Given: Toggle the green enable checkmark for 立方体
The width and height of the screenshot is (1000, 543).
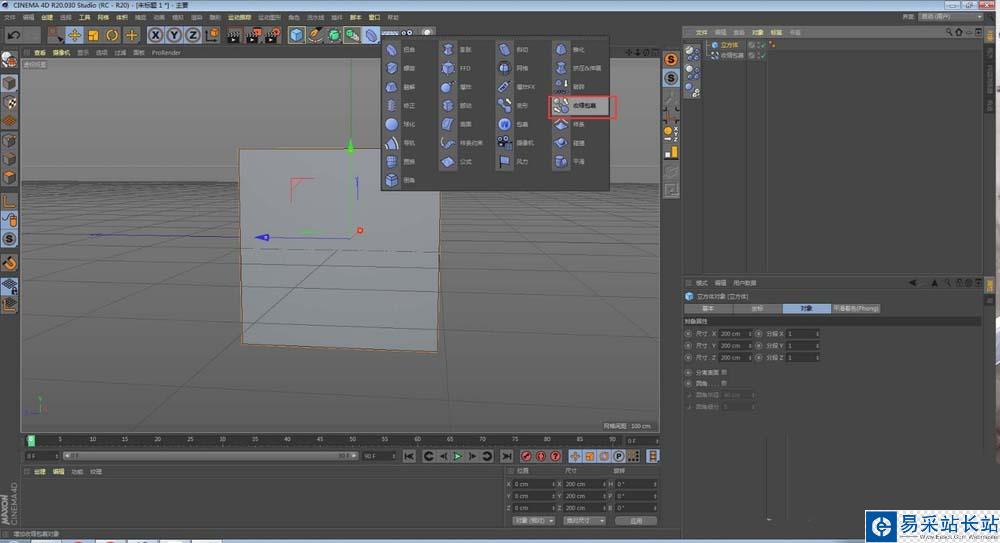Looking at the screenshot, I should (762, 45).
